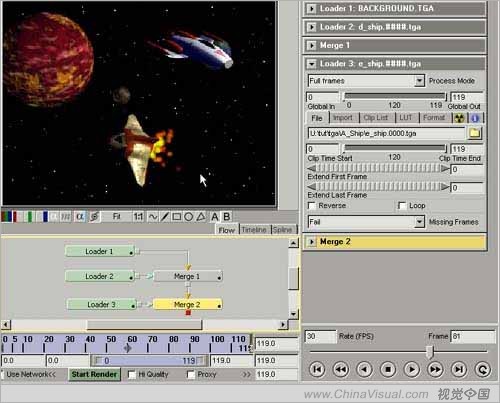The image size is (500, 403).
Task: Open the Spline tab
Action: [x=283, y=230]
